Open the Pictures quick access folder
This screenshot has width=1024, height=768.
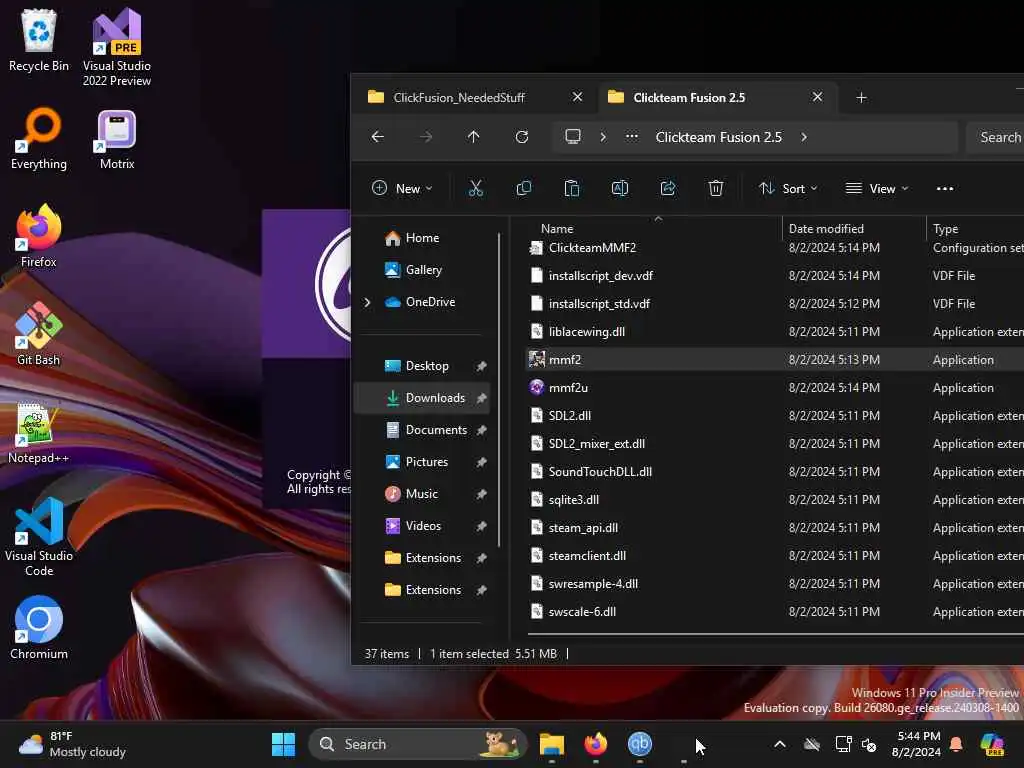tap(422, 462)
